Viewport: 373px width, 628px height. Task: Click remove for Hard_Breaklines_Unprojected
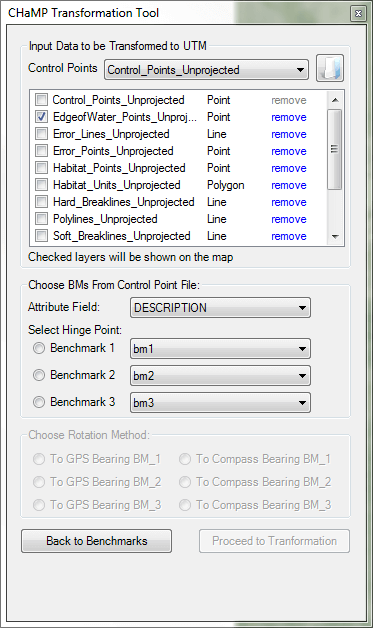(x=288, y=202)
